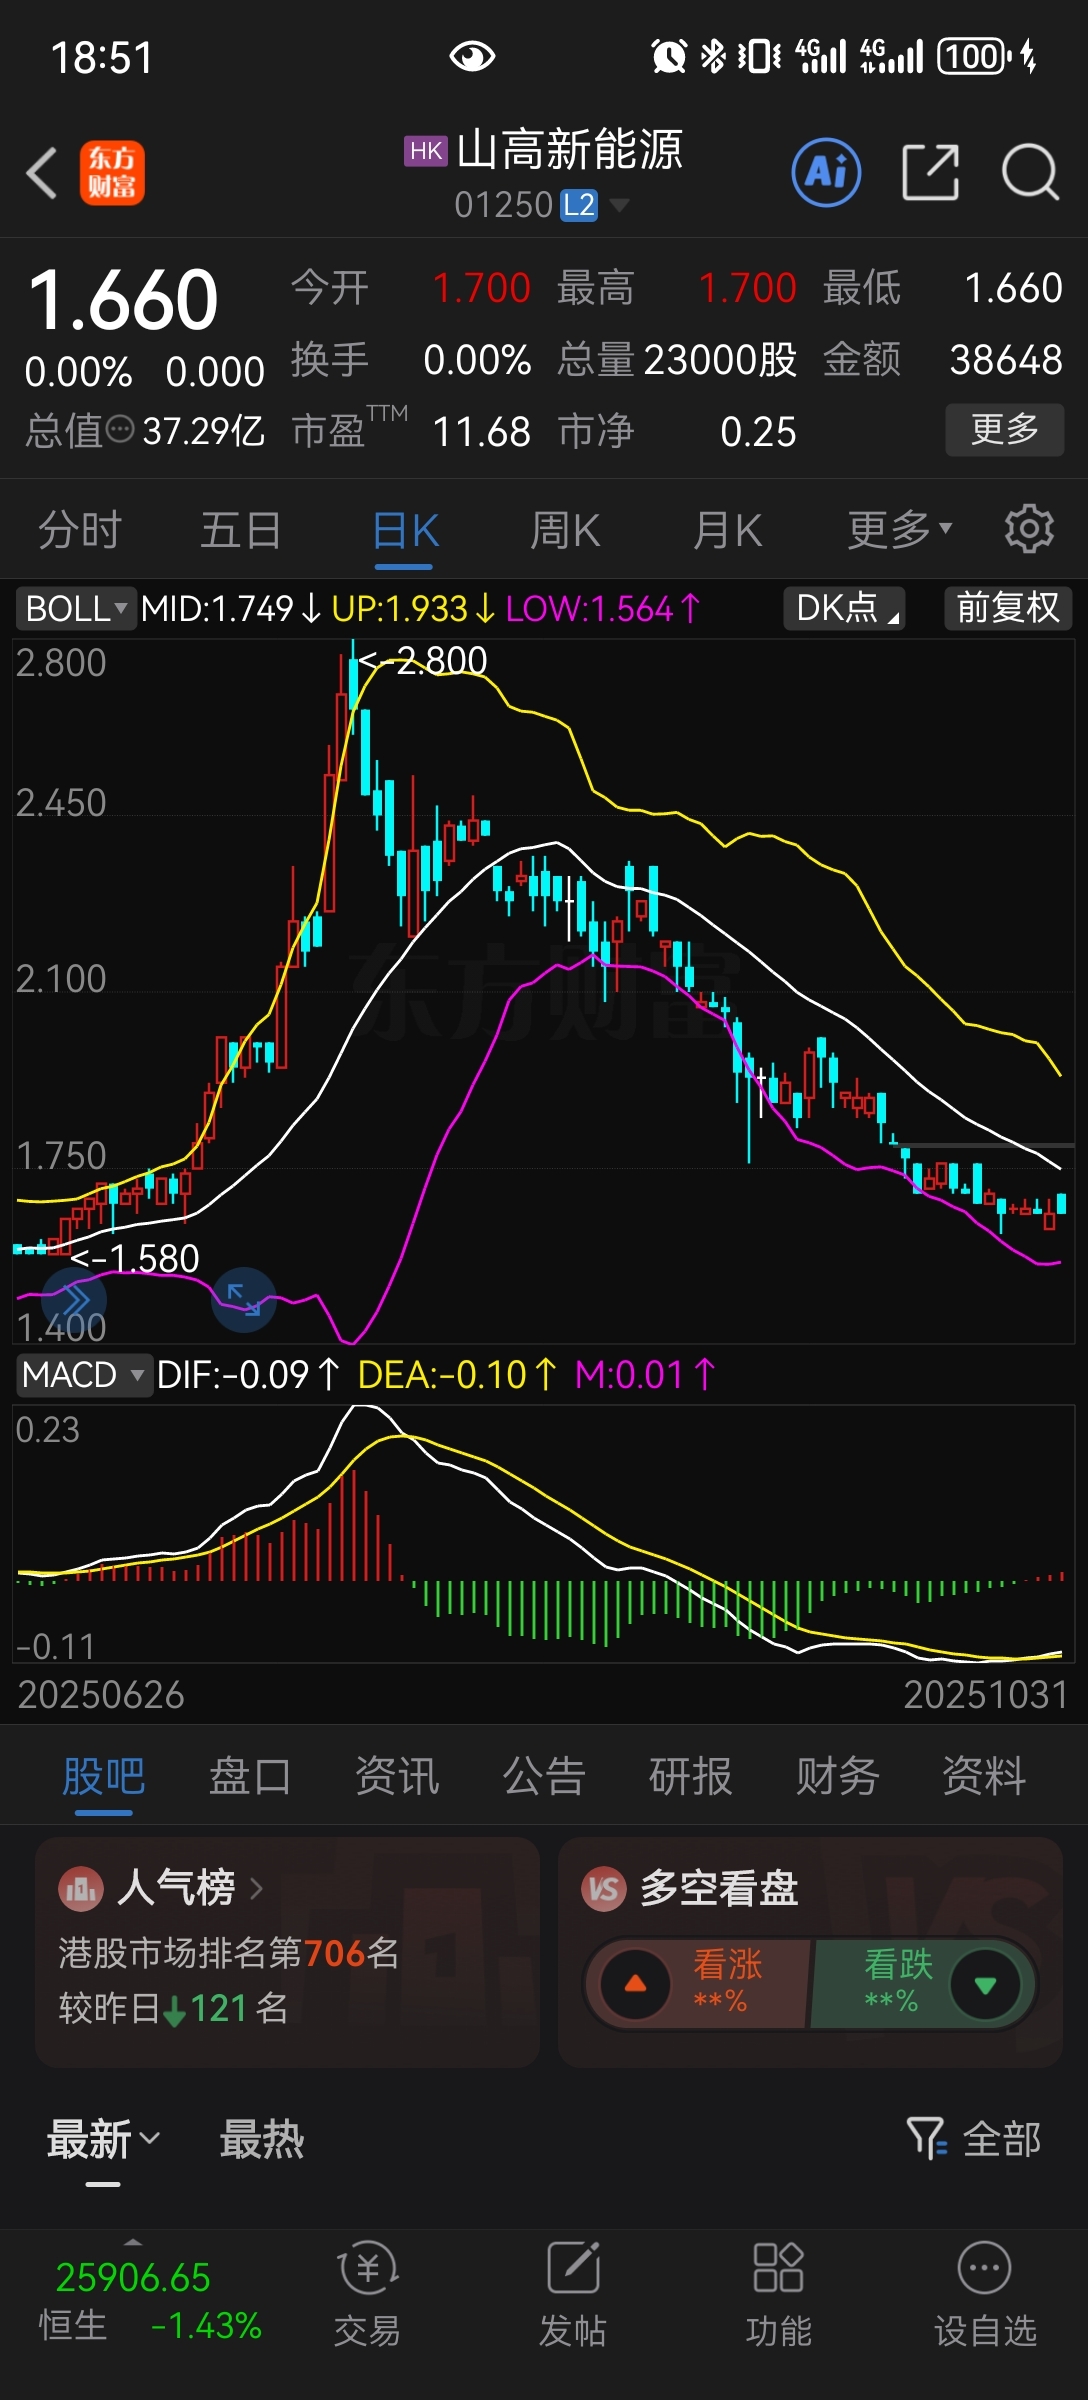Image resolution: width=1088 pixels, height=2400 pixels.
Task: Open the 研报 tab
Action: (691, 1777)
